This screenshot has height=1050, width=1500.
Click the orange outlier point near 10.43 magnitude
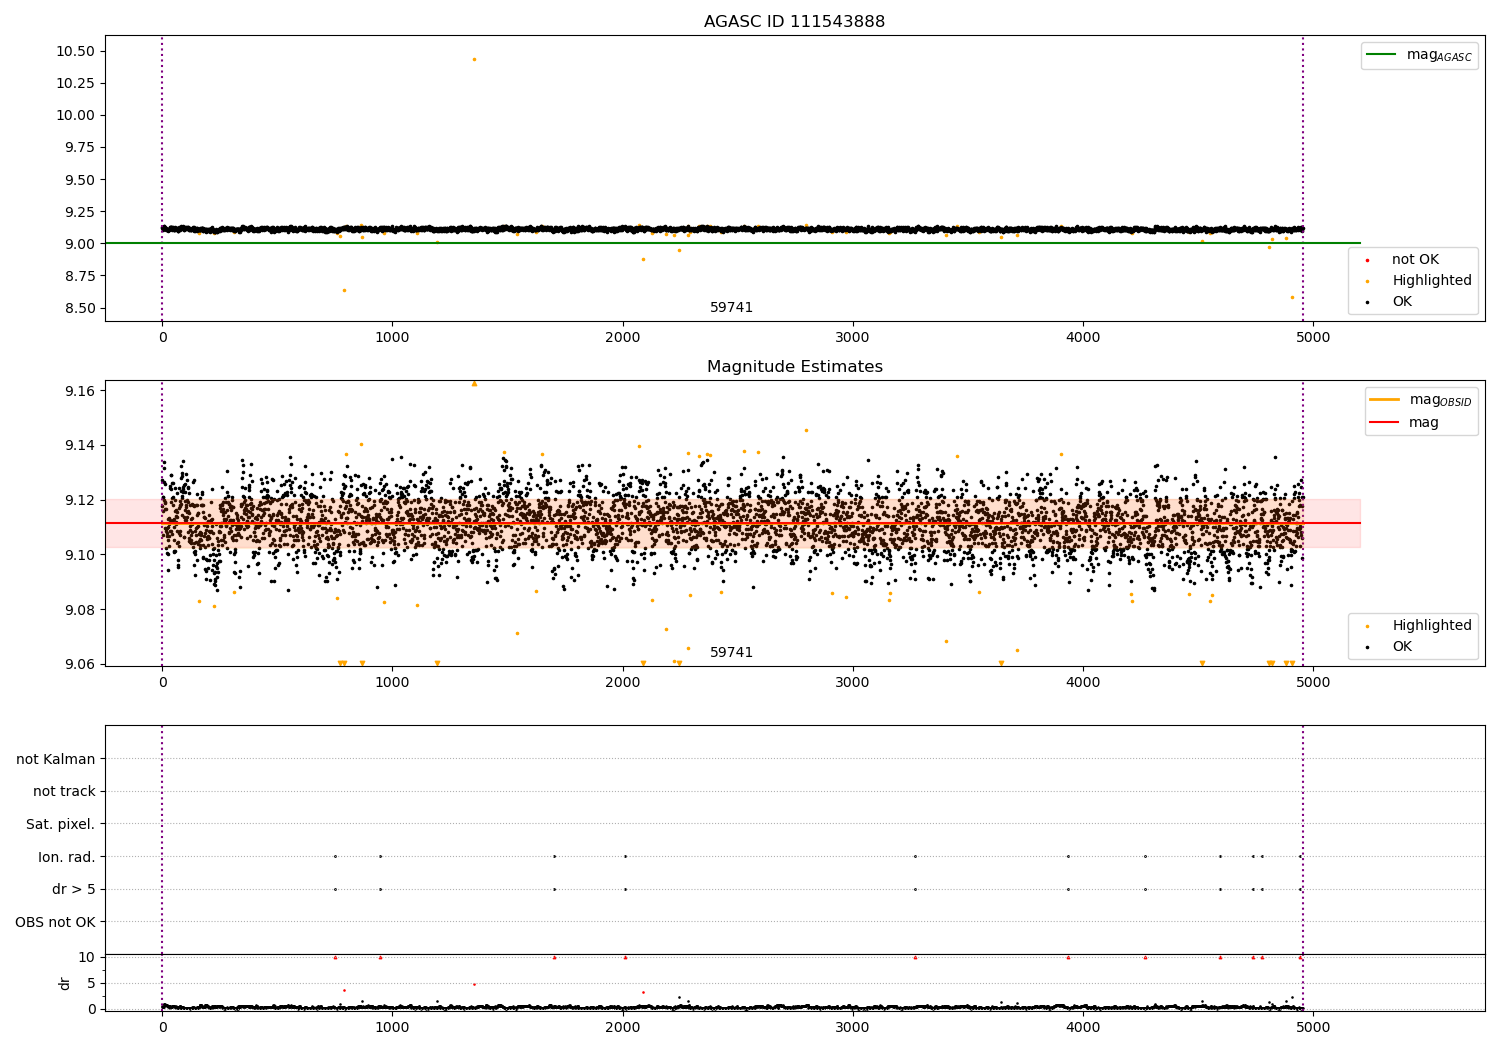pos(474,59)
